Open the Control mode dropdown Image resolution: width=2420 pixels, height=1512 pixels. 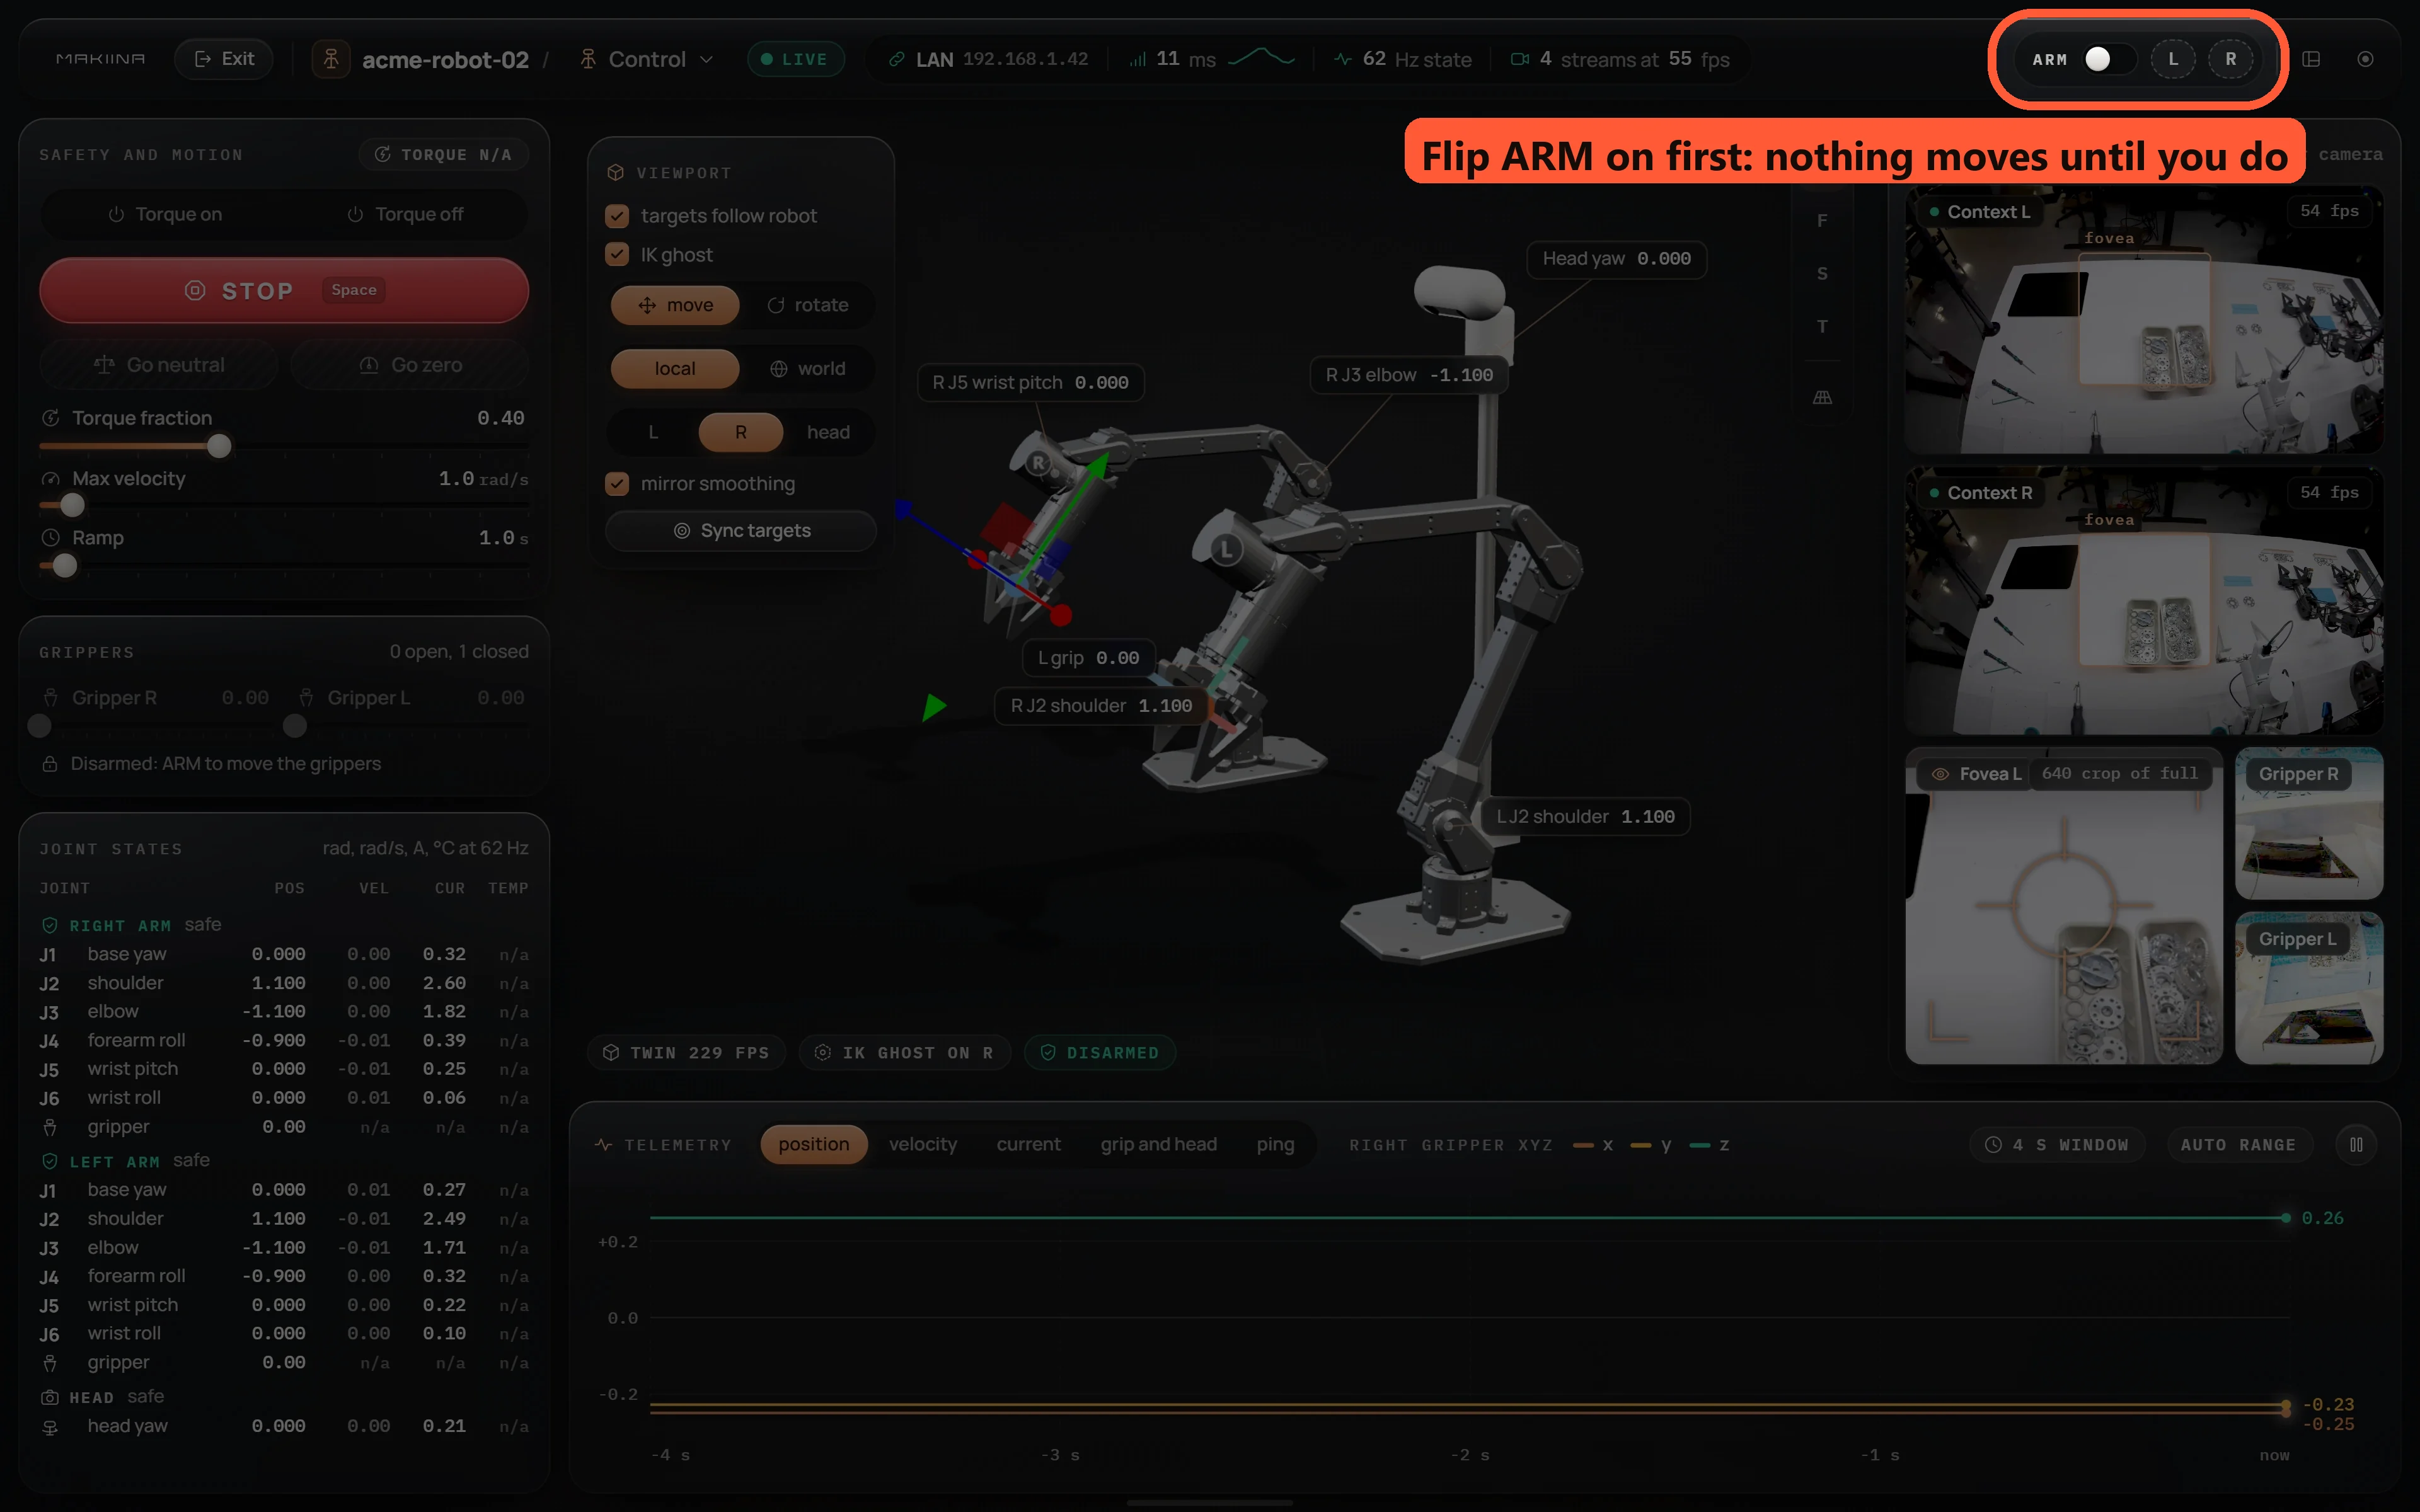(x=648, y=59)
